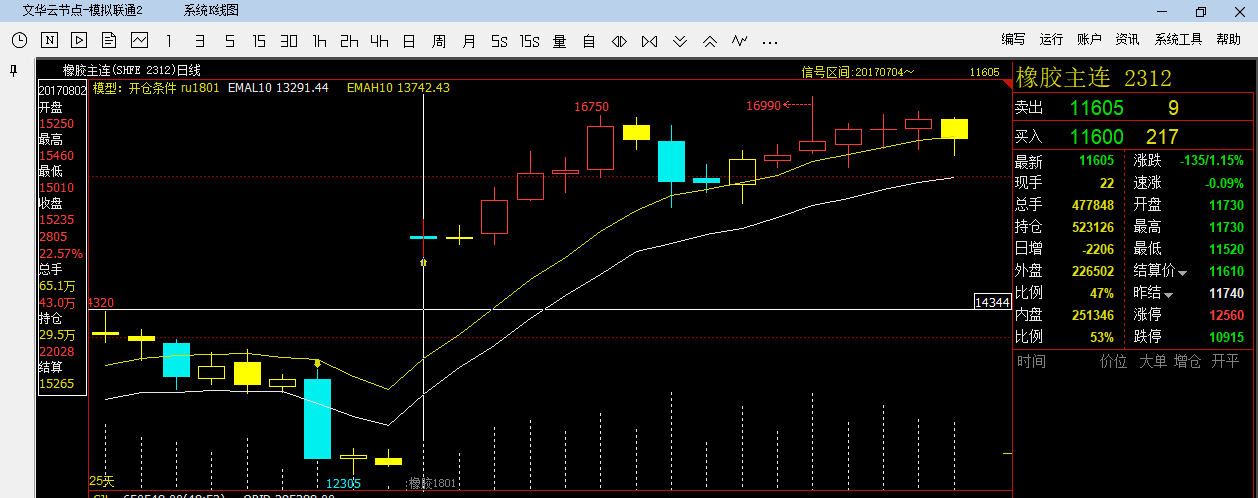Click the 模型: 开仓条件 ru1801 label

click(x=155, y=88)
